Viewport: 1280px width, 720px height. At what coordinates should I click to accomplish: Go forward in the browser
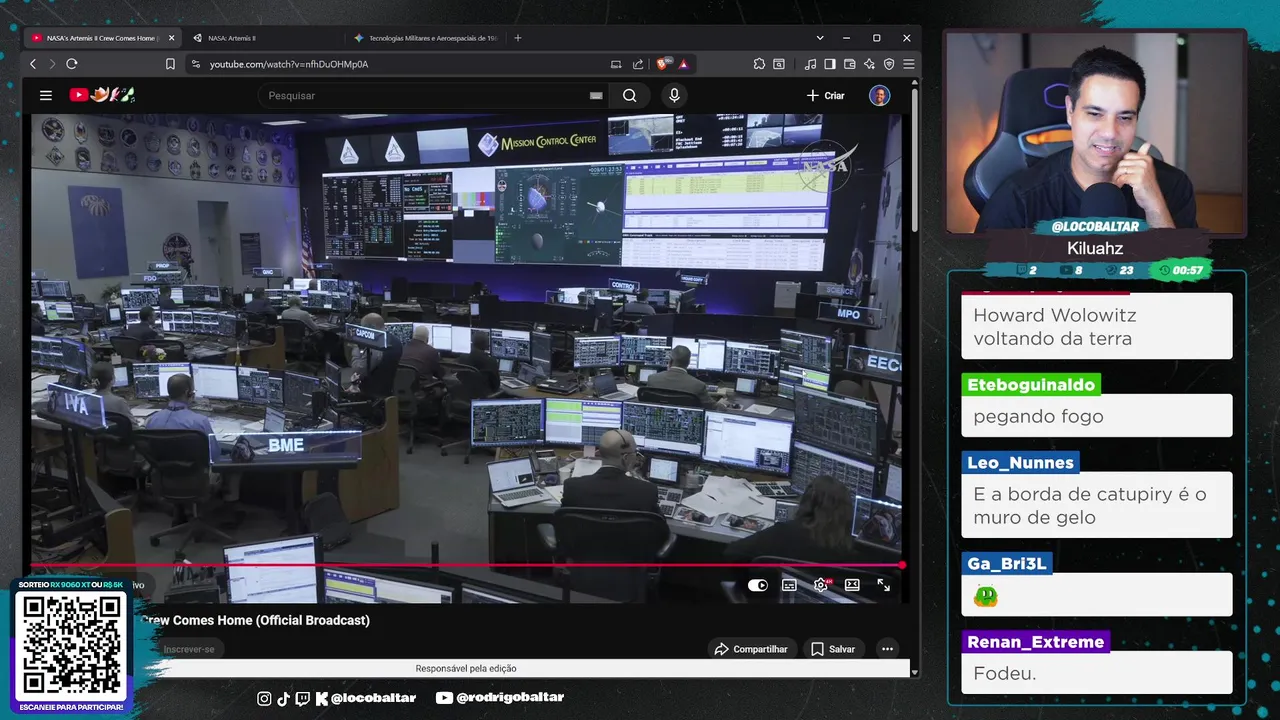[x=52, y=64]
